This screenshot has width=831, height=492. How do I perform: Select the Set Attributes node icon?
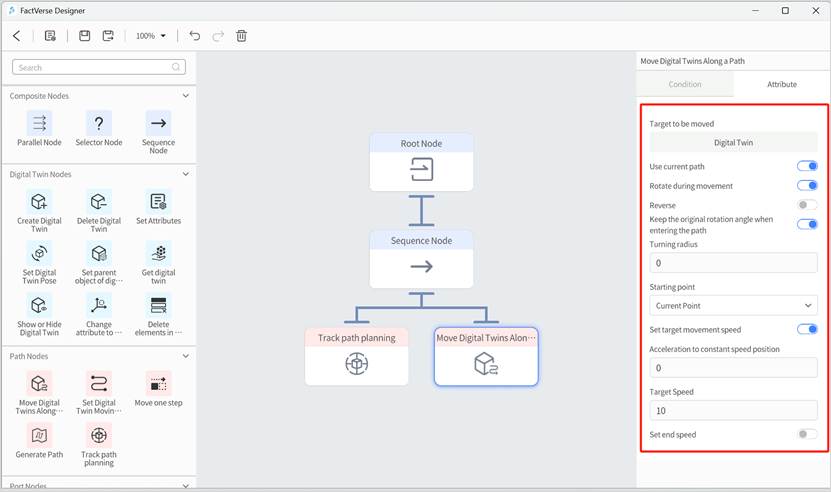158,202
